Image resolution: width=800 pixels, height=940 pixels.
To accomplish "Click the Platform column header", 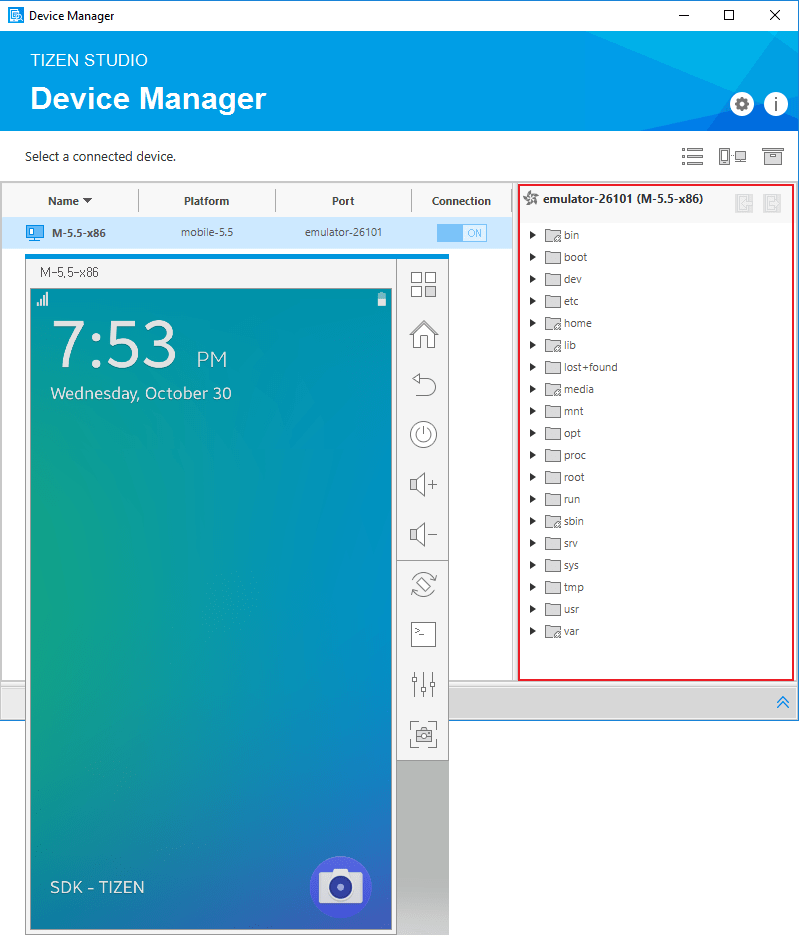I will point(207,200).
